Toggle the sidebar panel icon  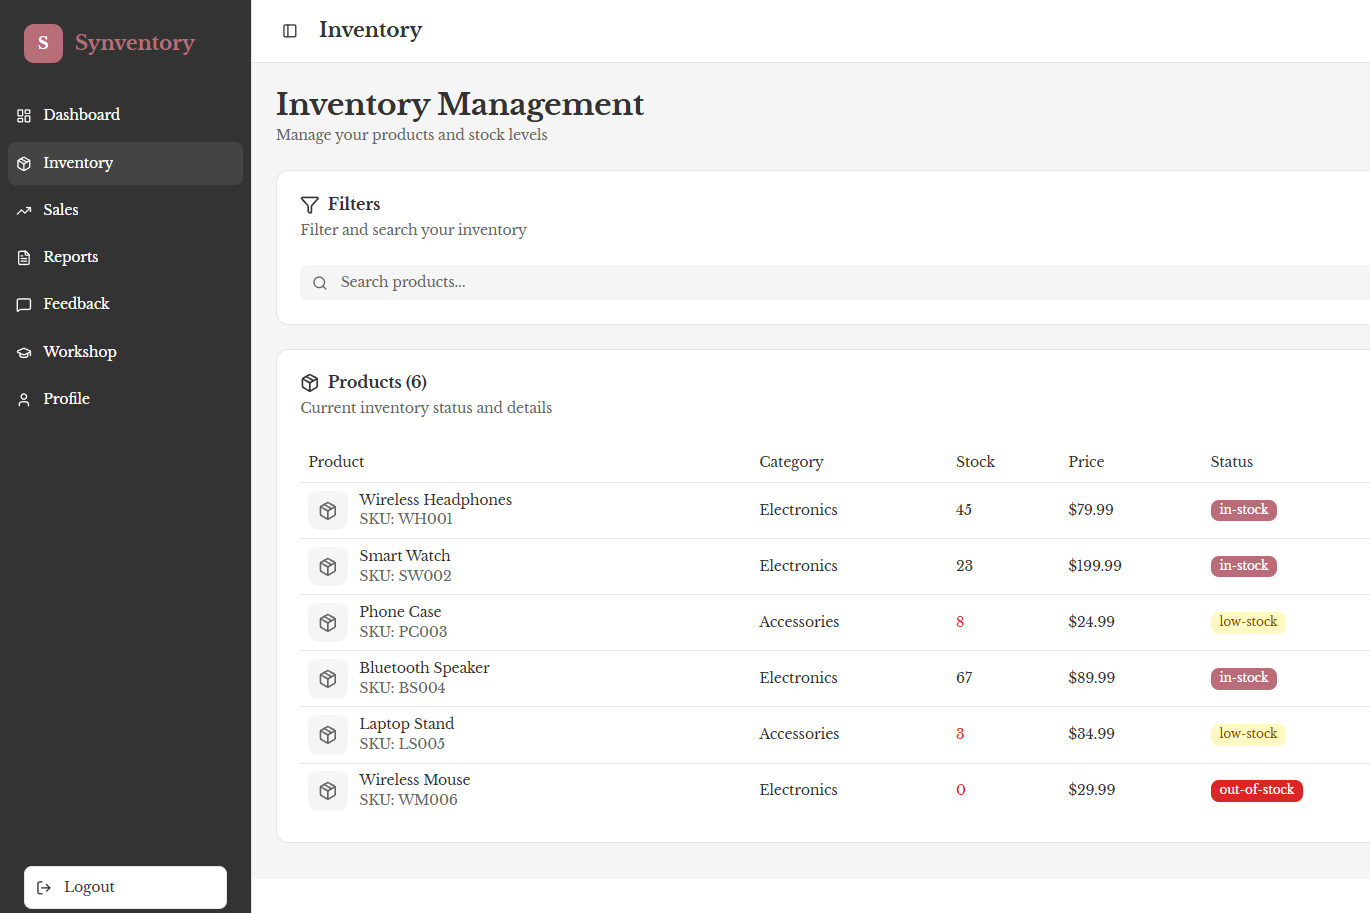[290, 31]
